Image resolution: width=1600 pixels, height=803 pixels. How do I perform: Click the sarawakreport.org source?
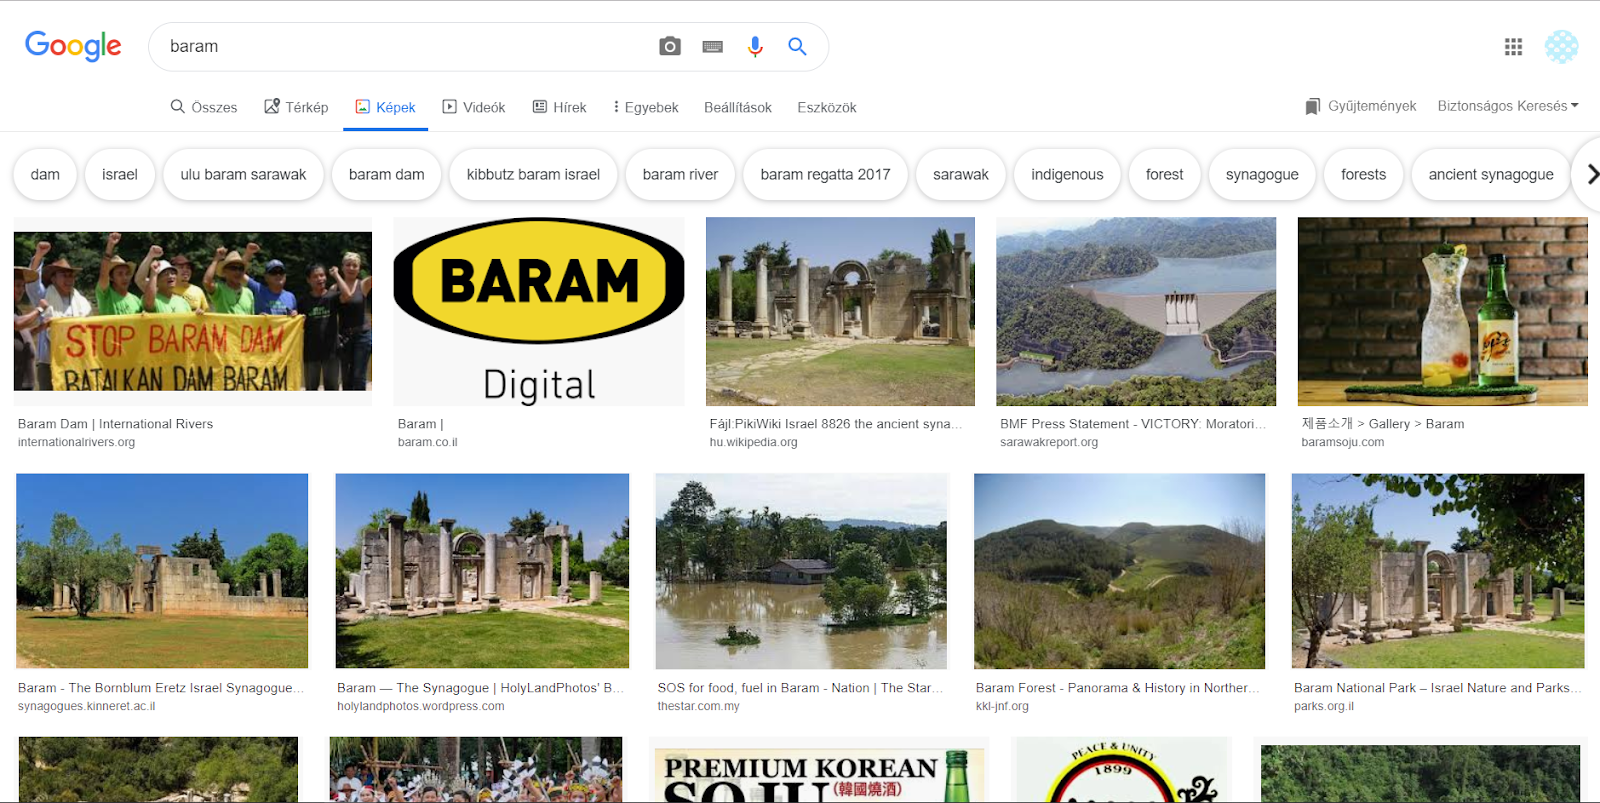(1049, 442)
